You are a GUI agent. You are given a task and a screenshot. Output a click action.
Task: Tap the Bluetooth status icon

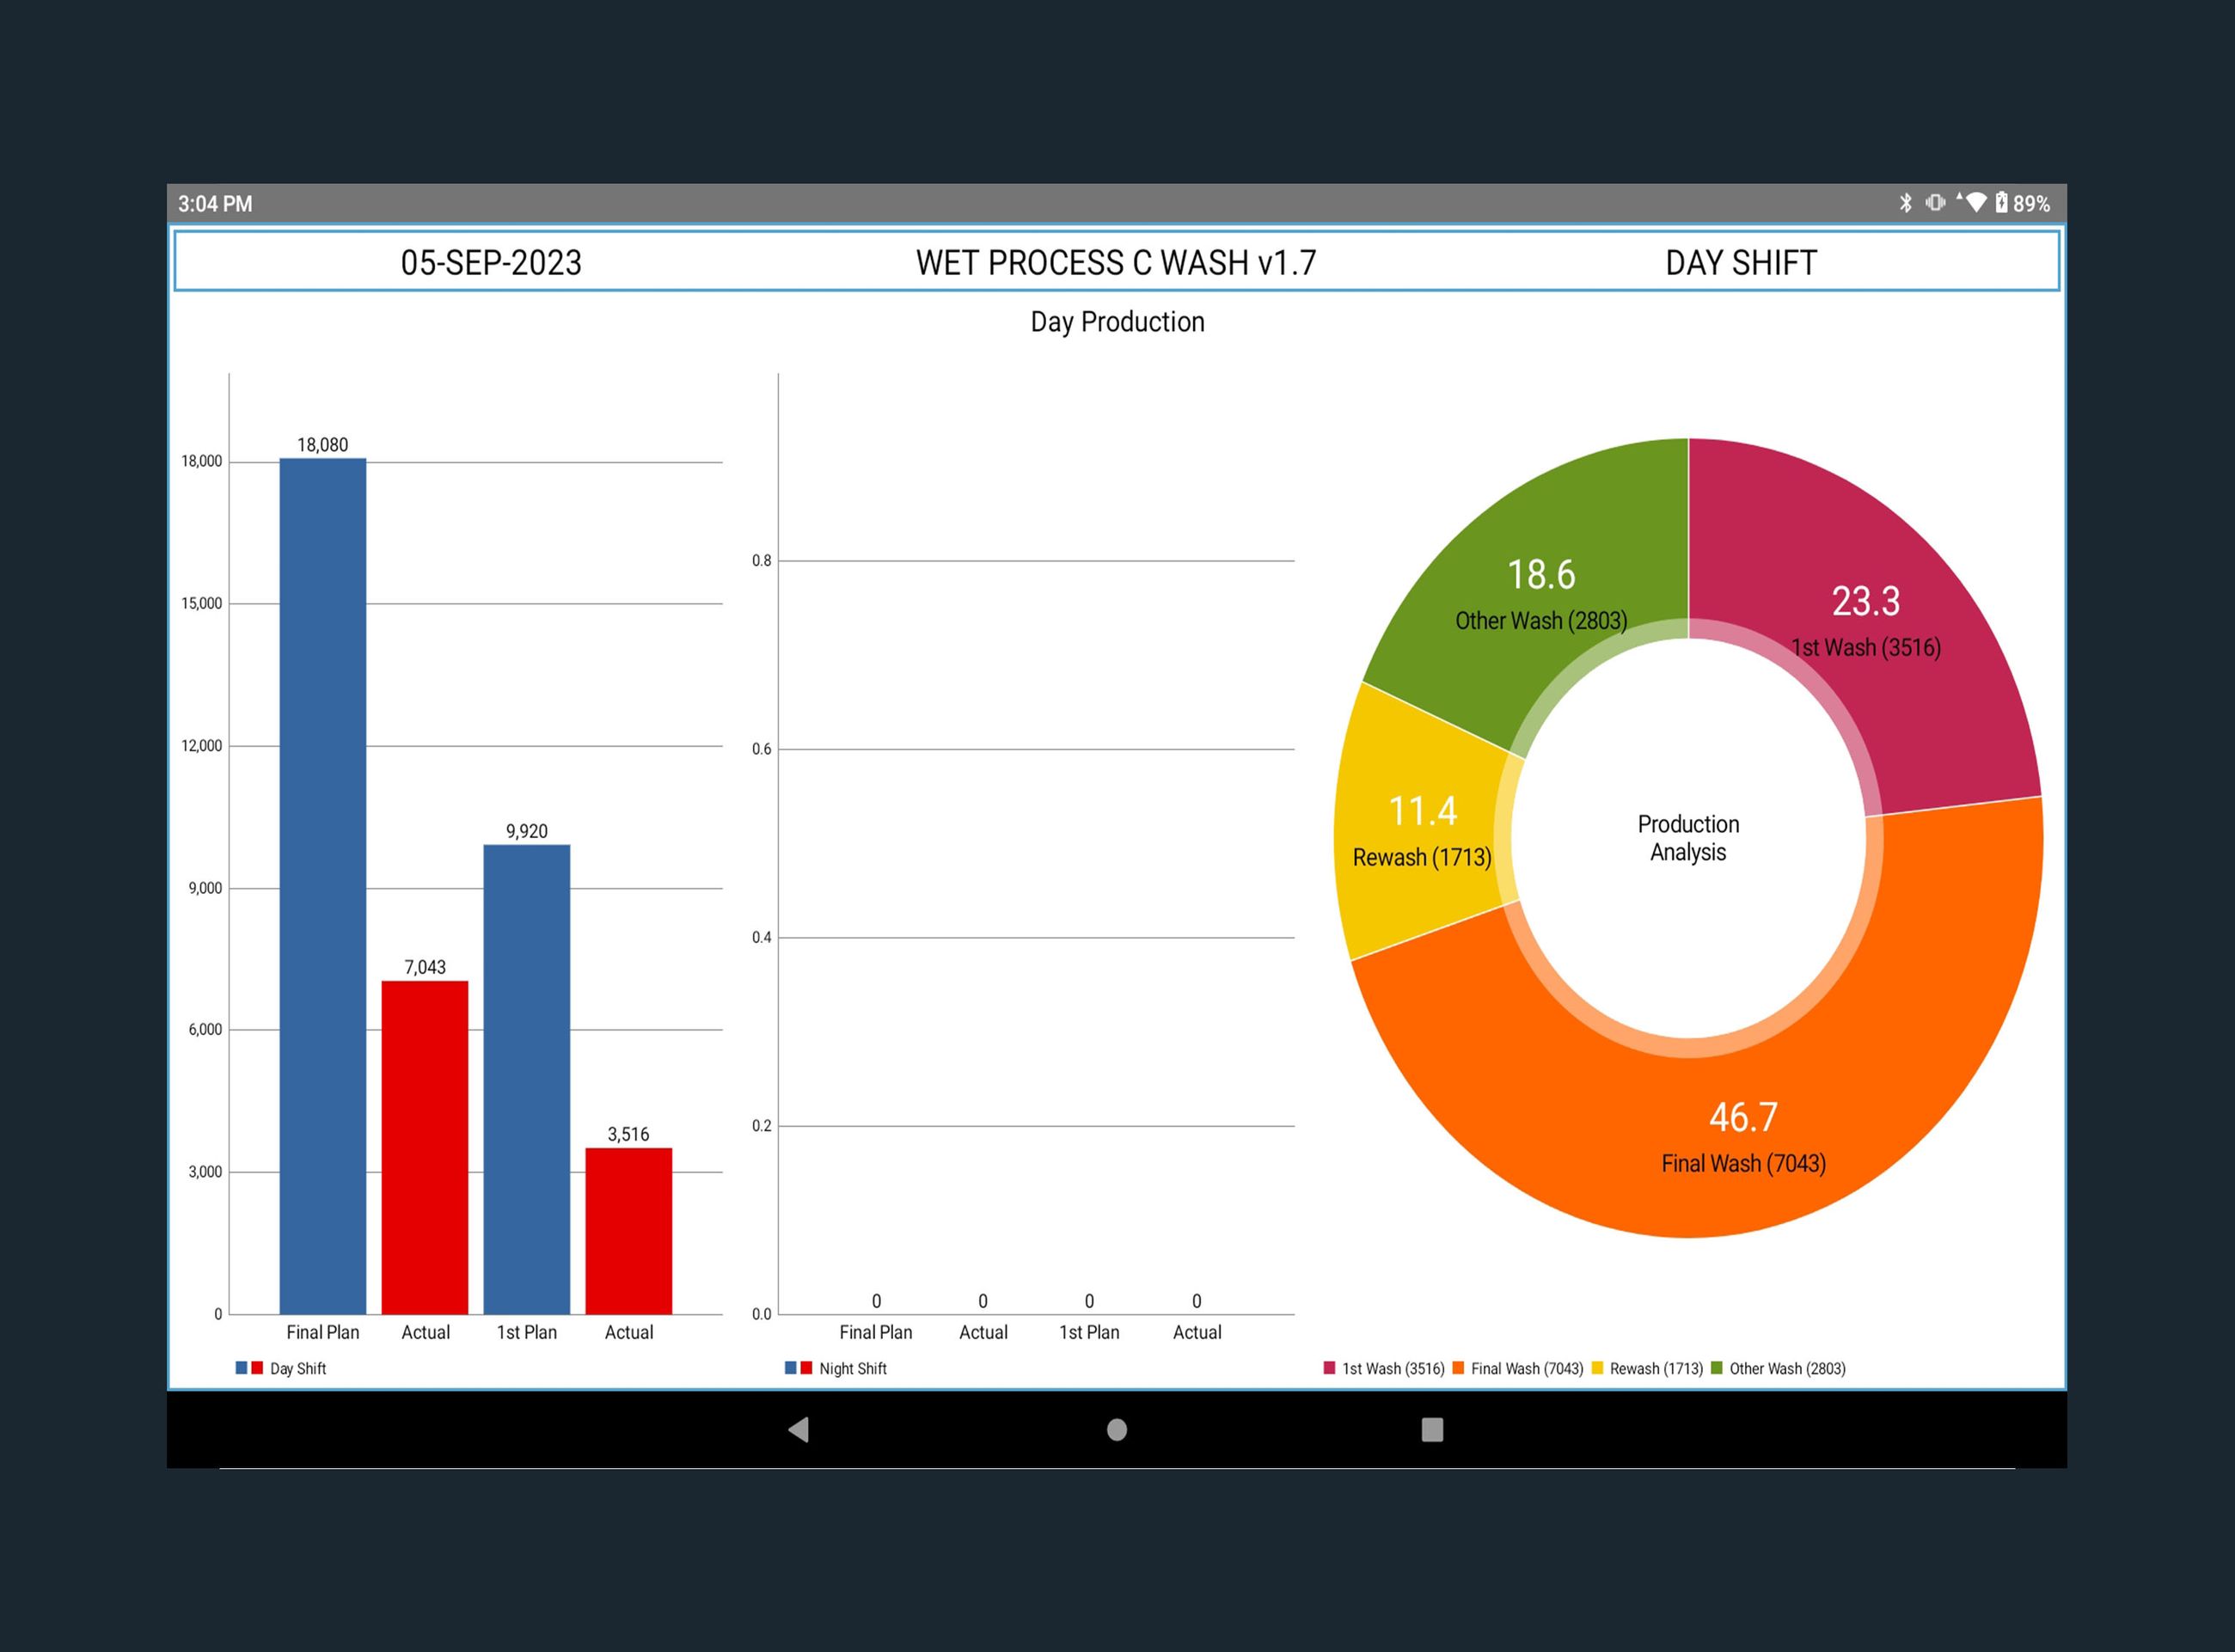point(1905,203)
